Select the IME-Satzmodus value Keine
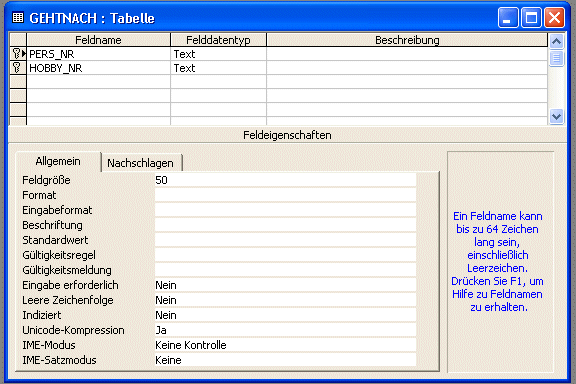Screen dimensions: 576x384 285,360
